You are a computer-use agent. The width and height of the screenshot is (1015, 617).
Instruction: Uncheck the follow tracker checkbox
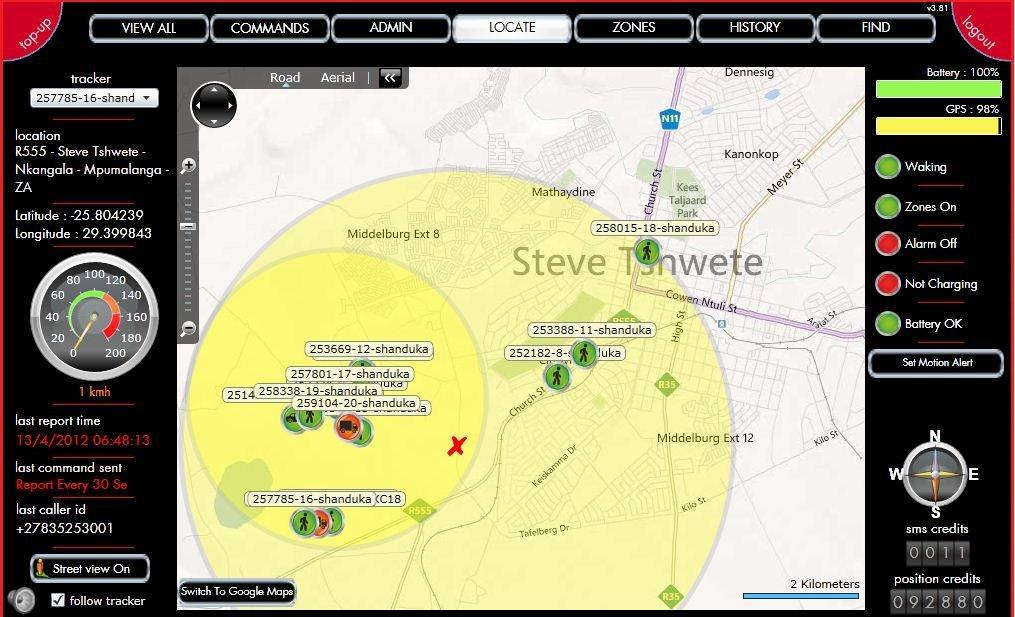(x=58, y=600)
